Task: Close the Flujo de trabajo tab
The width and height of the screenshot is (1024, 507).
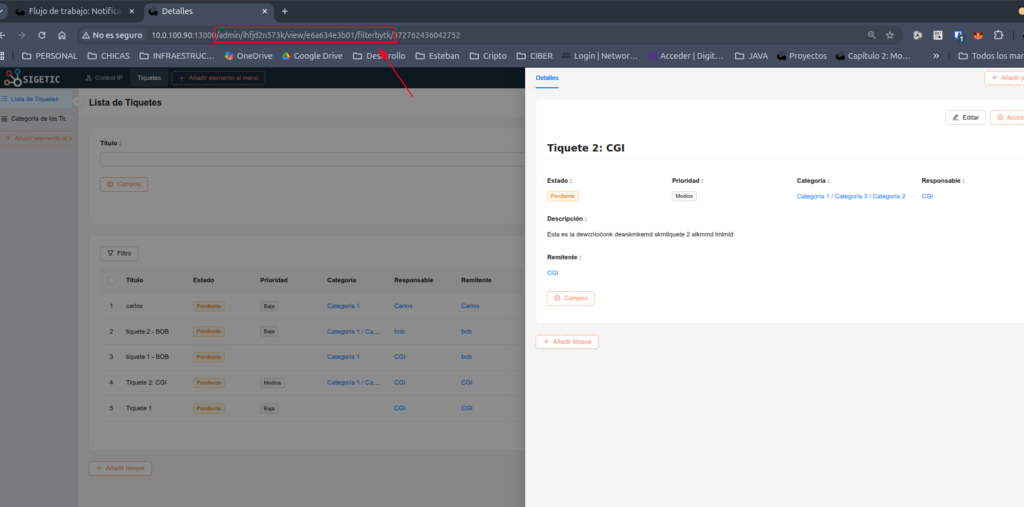Action: coord(133,11)
